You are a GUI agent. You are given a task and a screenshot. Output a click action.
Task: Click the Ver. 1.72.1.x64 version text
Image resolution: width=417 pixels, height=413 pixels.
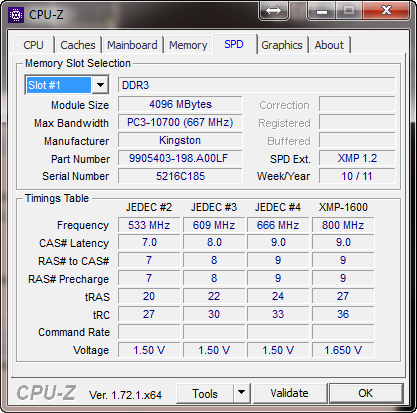125,395
